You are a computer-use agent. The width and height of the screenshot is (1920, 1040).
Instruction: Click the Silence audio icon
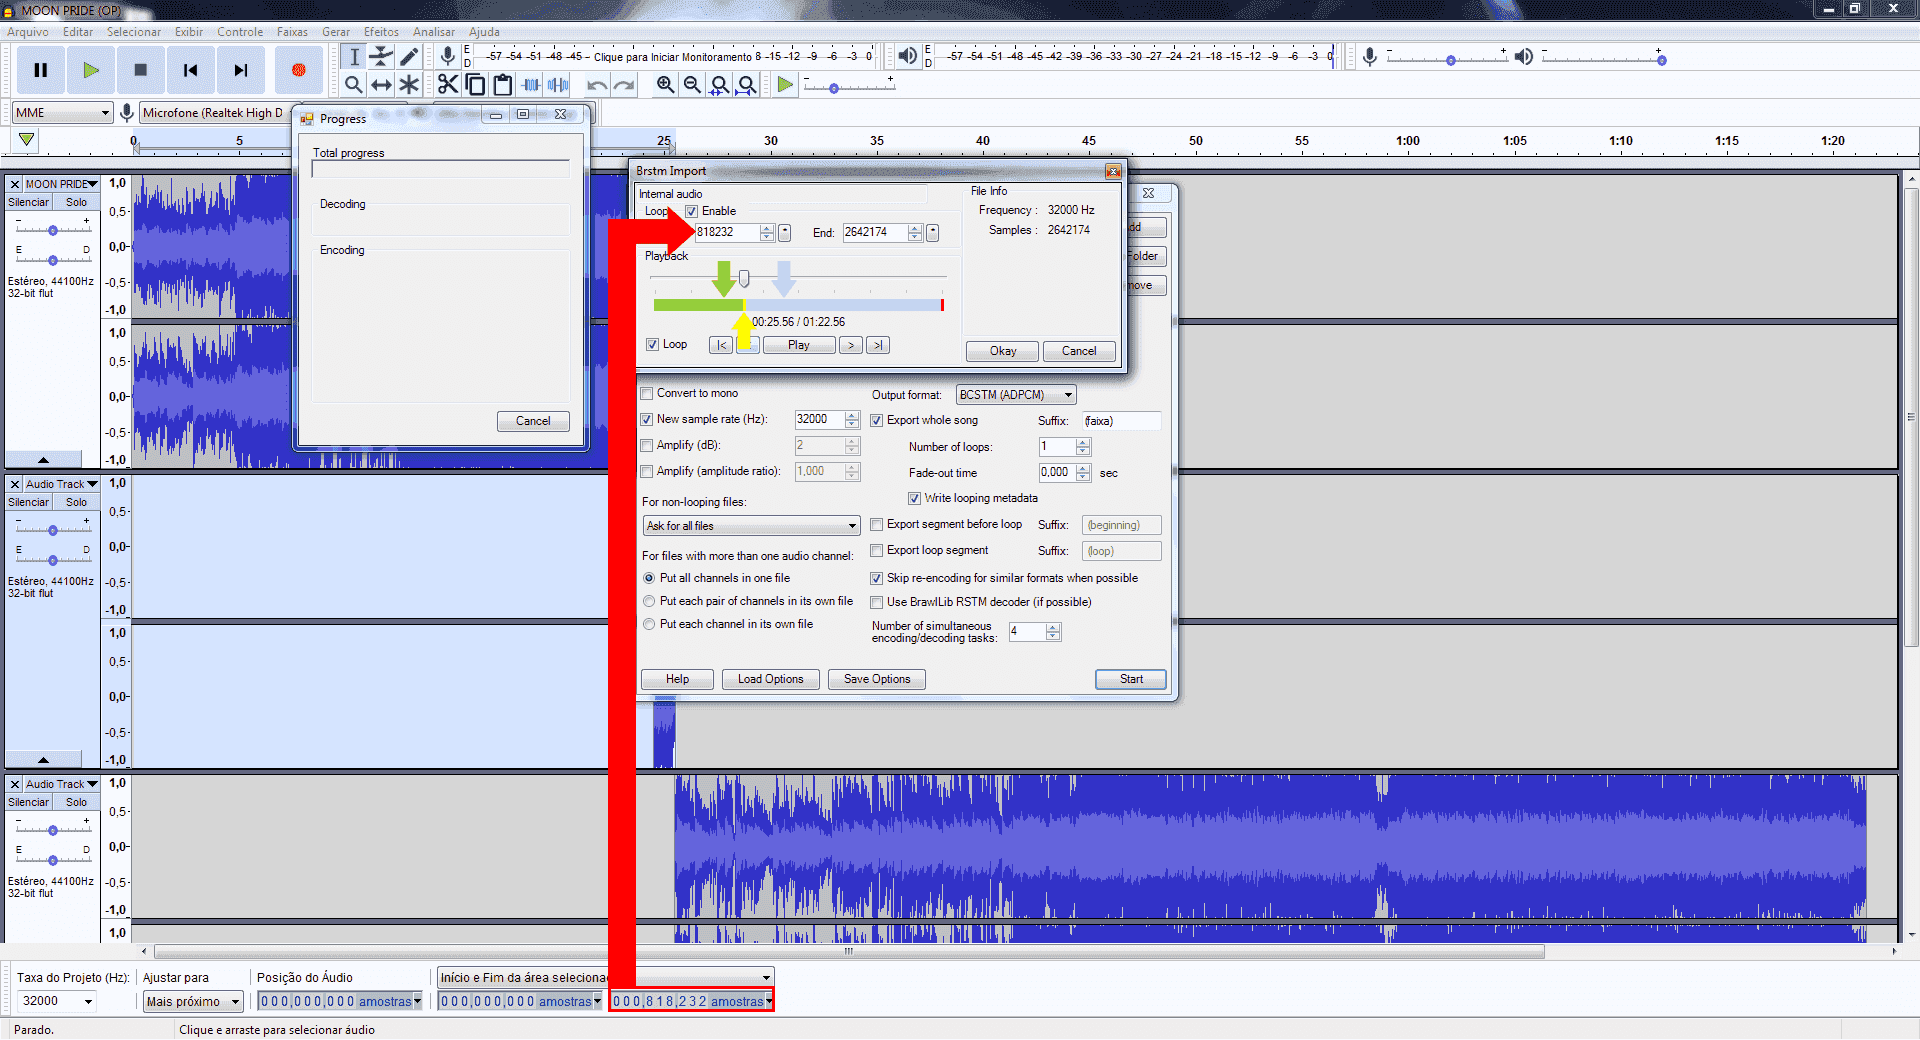(558, 85)
